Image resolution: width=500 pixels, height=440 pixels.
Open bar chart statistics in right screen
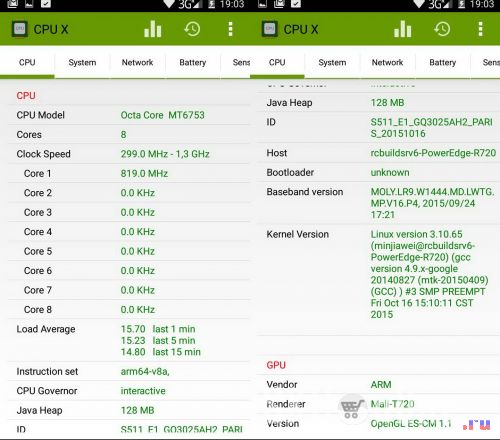pyautogui.click(x=403, y=29)
